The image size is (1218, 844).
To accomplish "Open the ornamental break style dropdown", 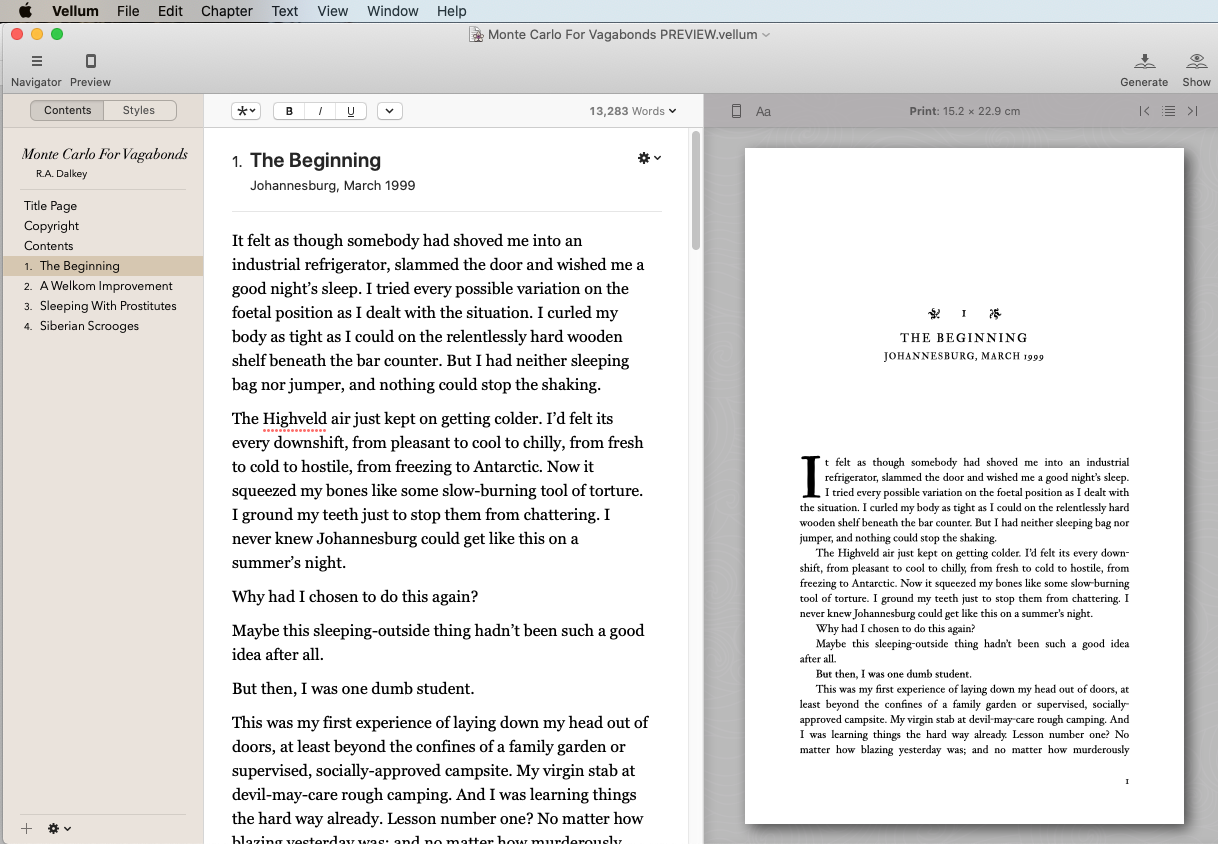I will point(246,111).
